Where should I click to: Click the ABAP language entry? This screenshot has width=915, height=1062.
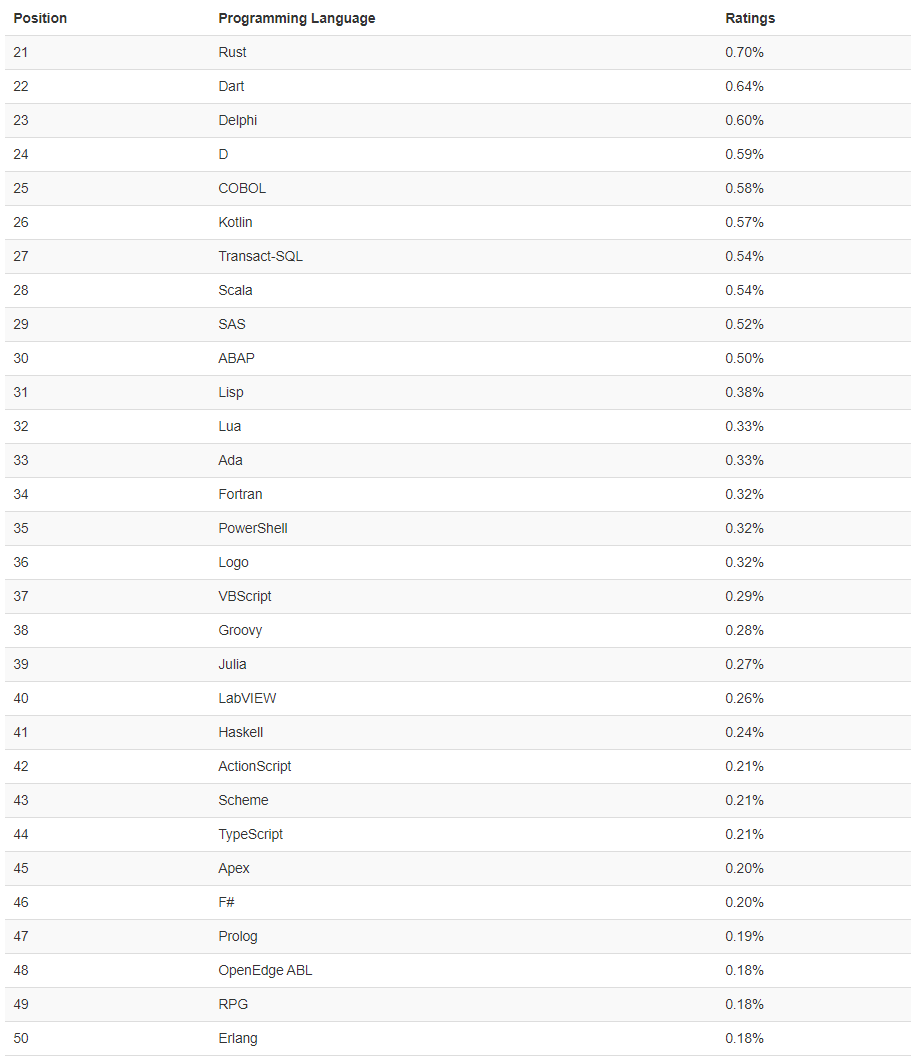pyautogui.click(x=237, y=358)
